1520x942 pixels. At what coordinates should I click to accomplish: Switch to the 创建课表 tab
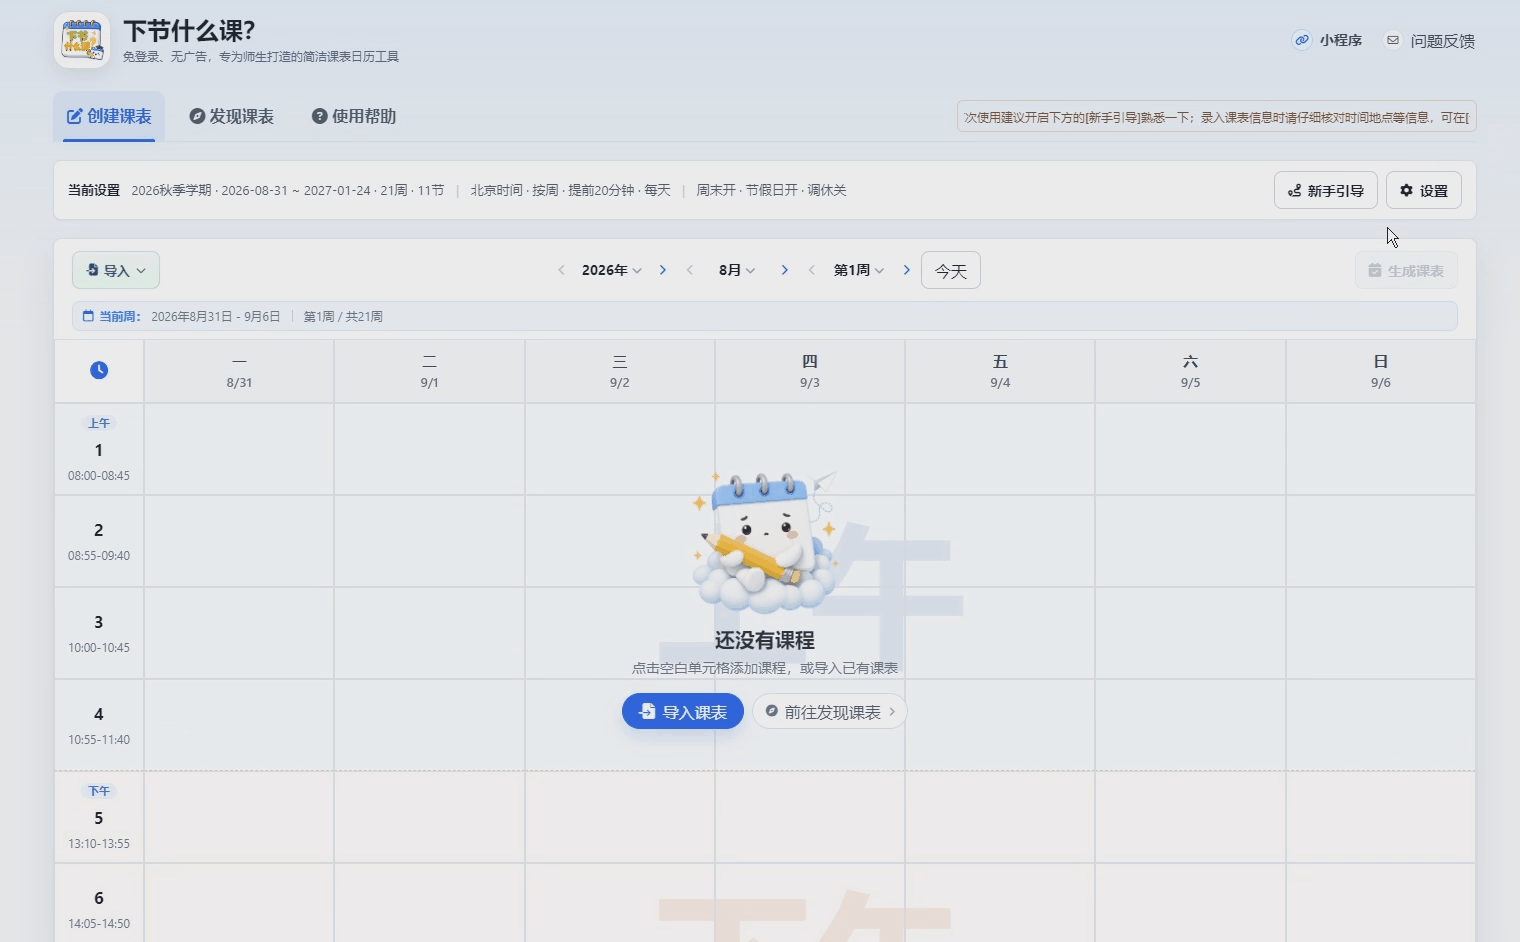tap(109, 116)
